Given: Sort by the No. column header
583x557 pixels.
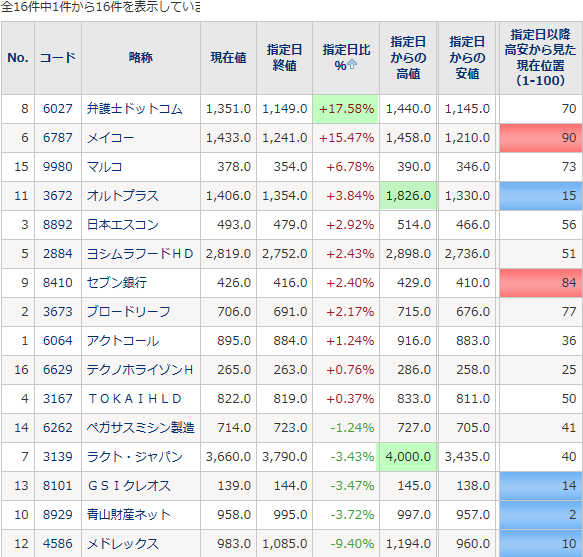Looking at the screenshot, I should [x=18, y=58].
